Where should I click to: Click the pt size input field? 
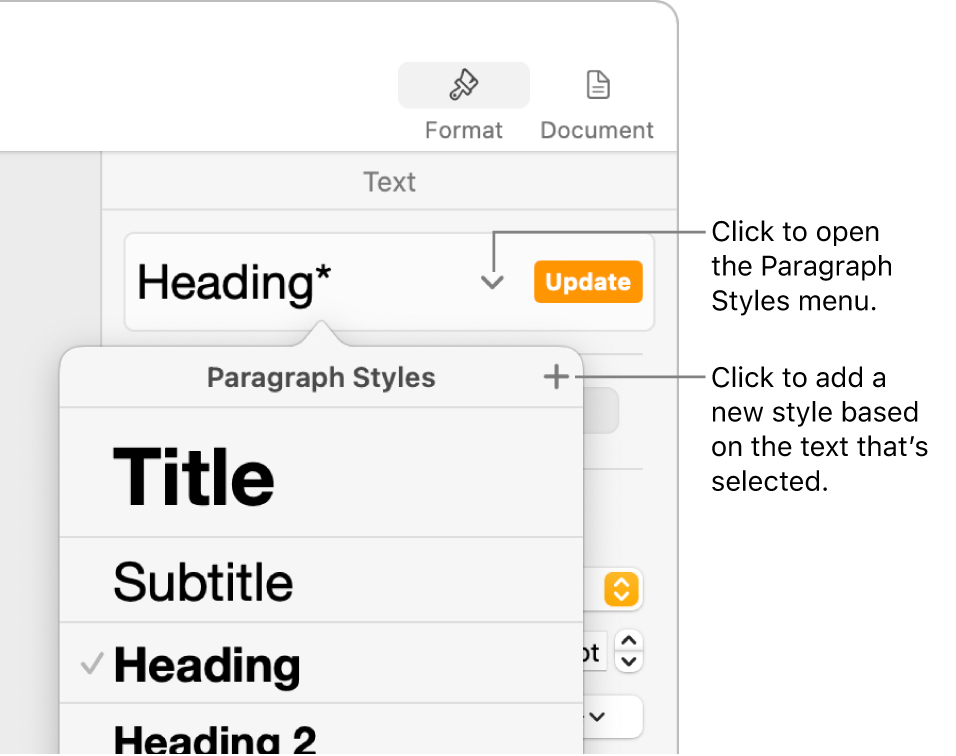[x=592, y=653]
